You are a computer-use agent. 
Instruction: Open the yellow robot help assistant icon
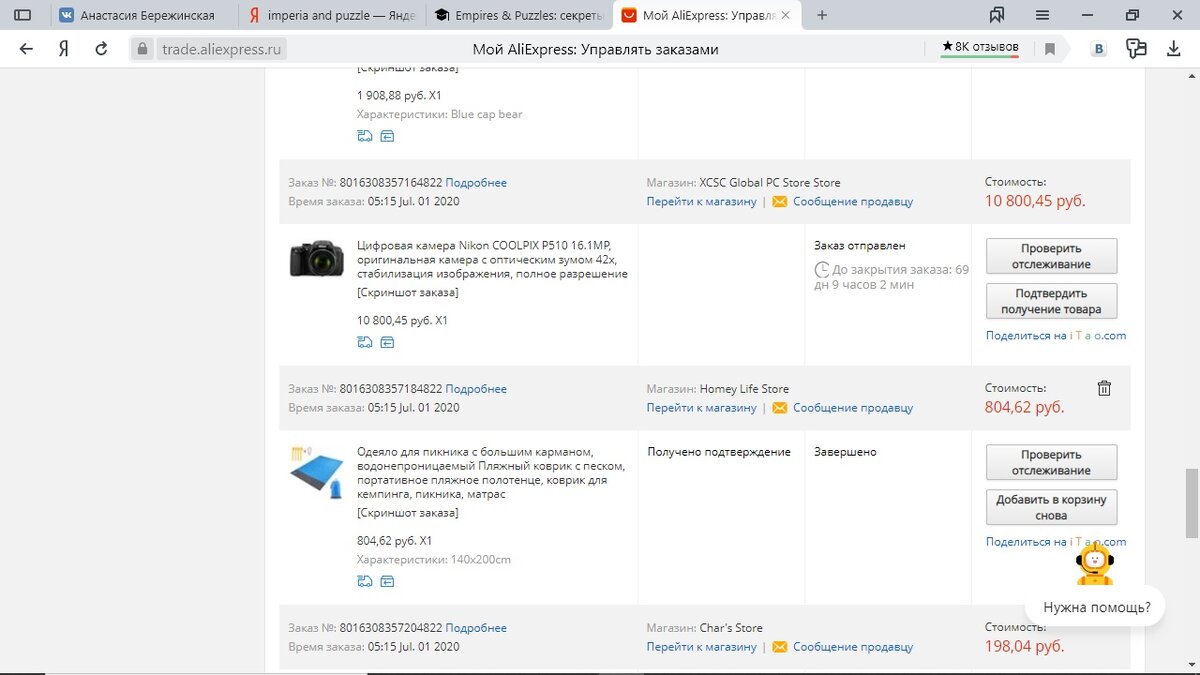(1094, 564)
